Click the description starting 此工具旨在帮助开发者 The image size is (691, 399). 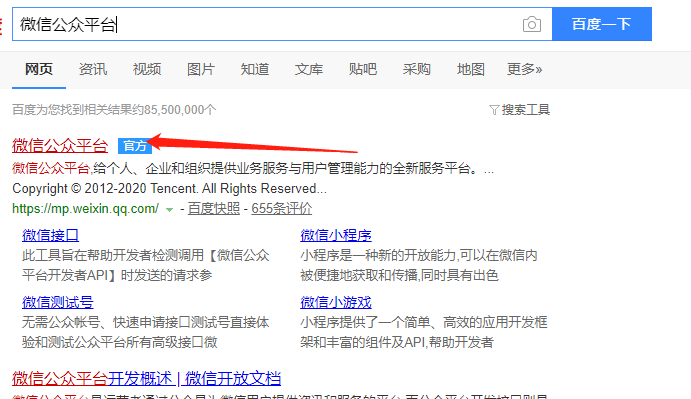145,265
